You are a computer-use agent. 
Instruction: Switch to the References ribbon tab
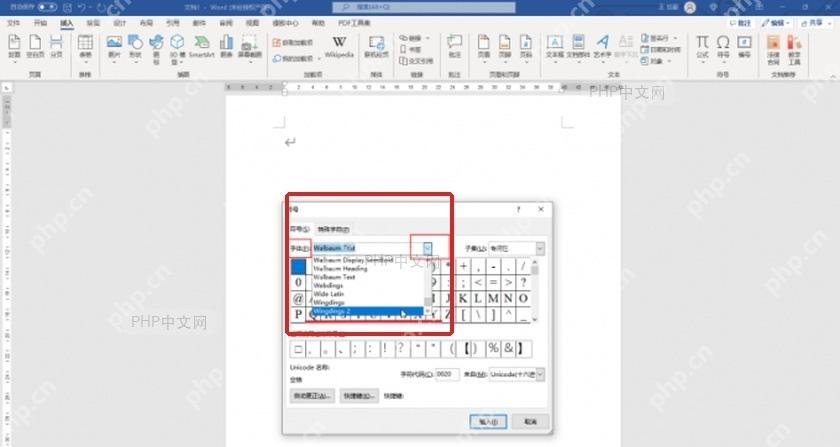coord(172,23)
